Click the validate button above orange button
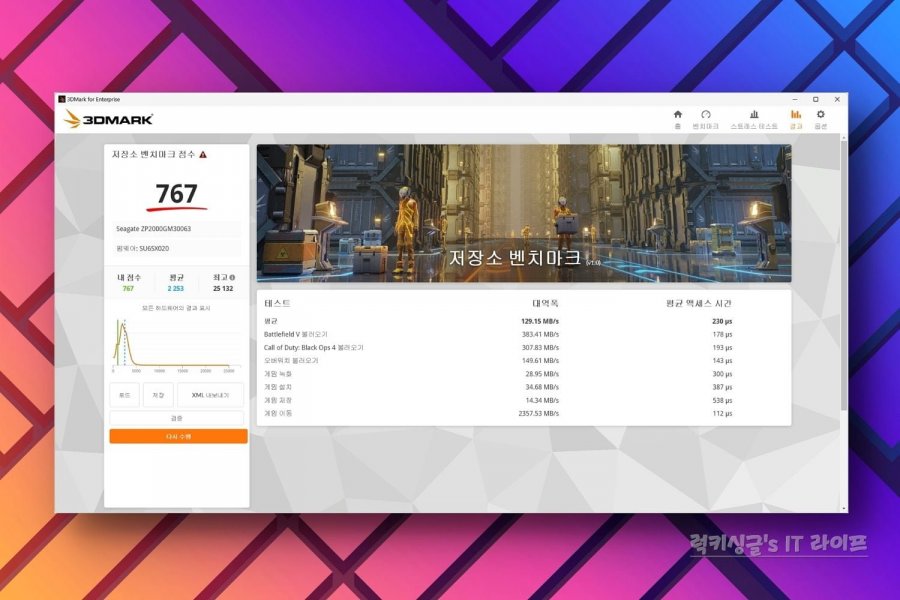900x600 pixels. pos(176,418)
